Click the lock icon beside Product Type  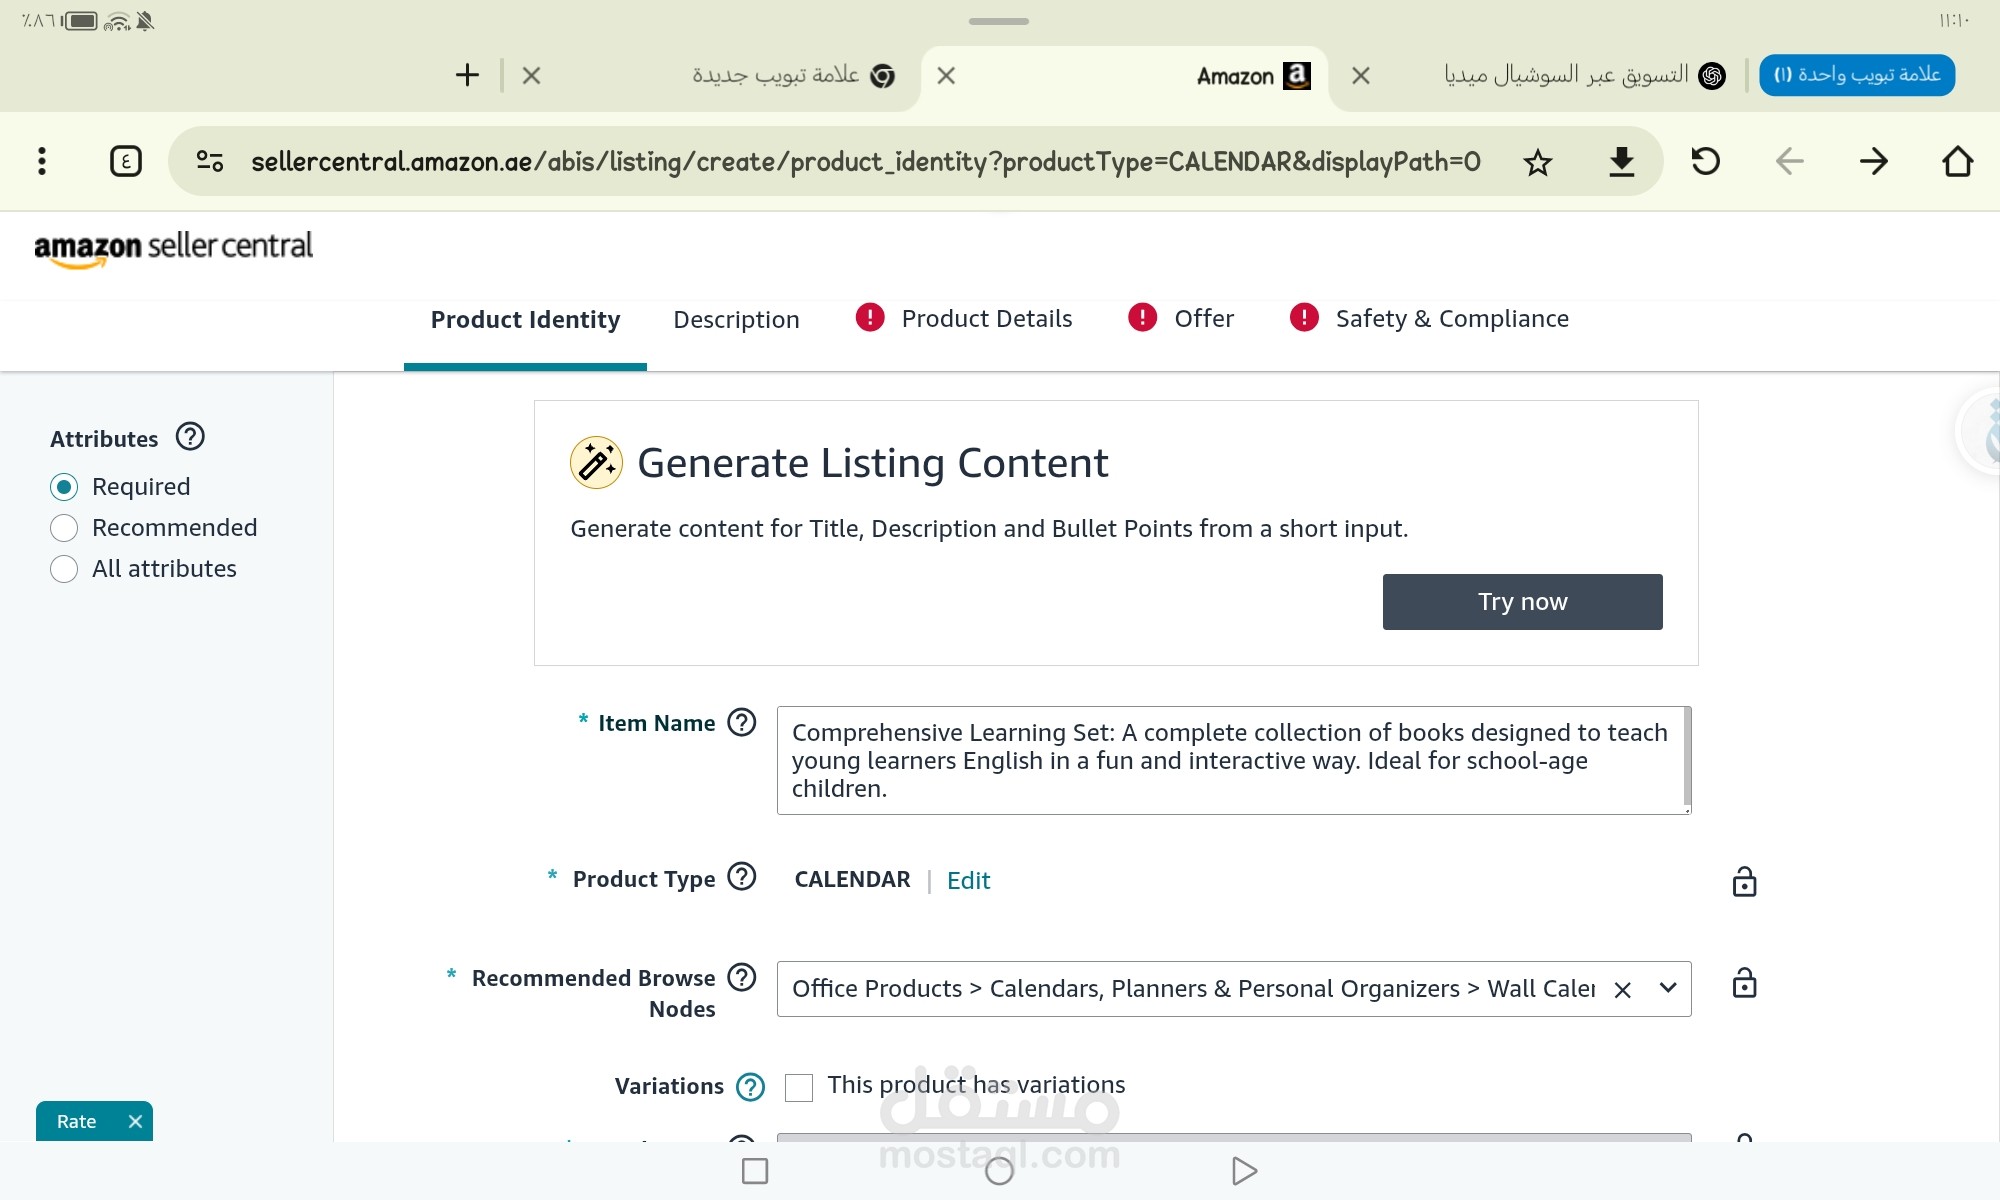[1744, 881]
